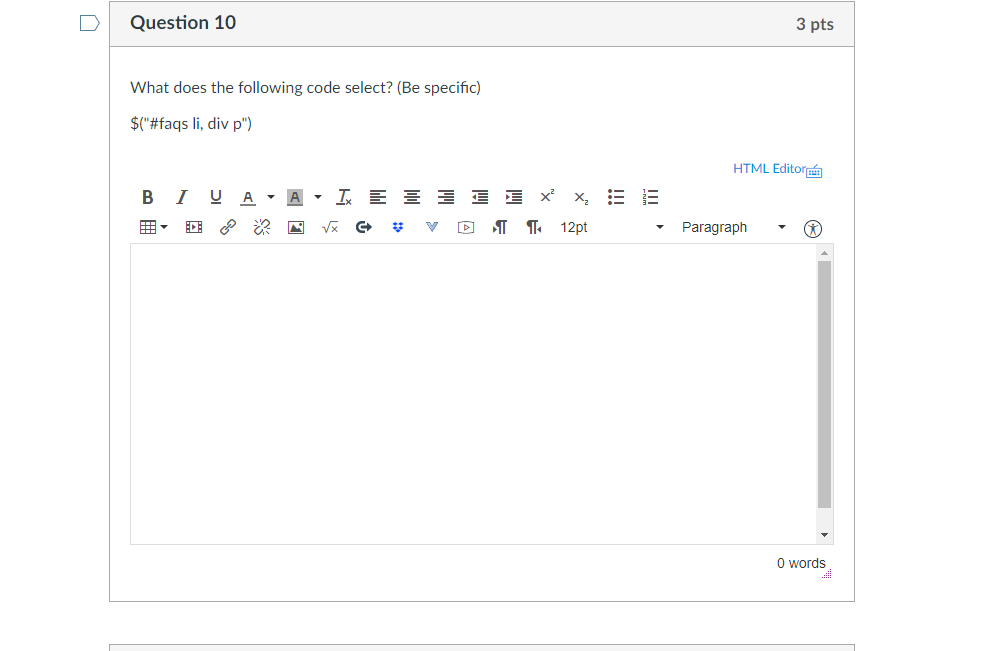The height and width of the screenshot is (651, 981).
Task: Align text left
Action: [378, 198]
